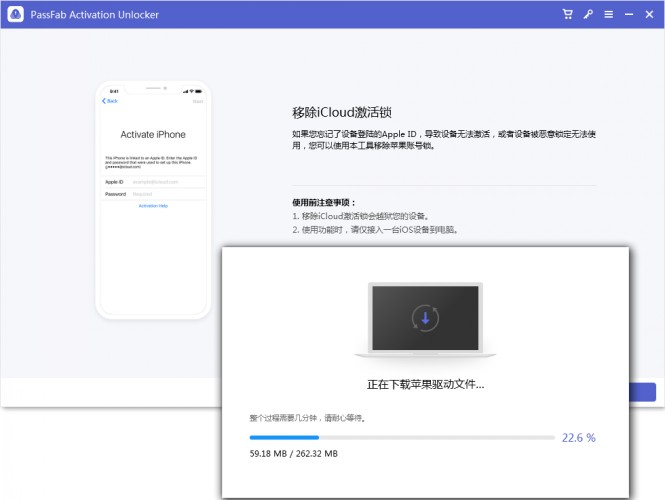
Task: Click the '使用前注意事项：' label
Action: 324,202
